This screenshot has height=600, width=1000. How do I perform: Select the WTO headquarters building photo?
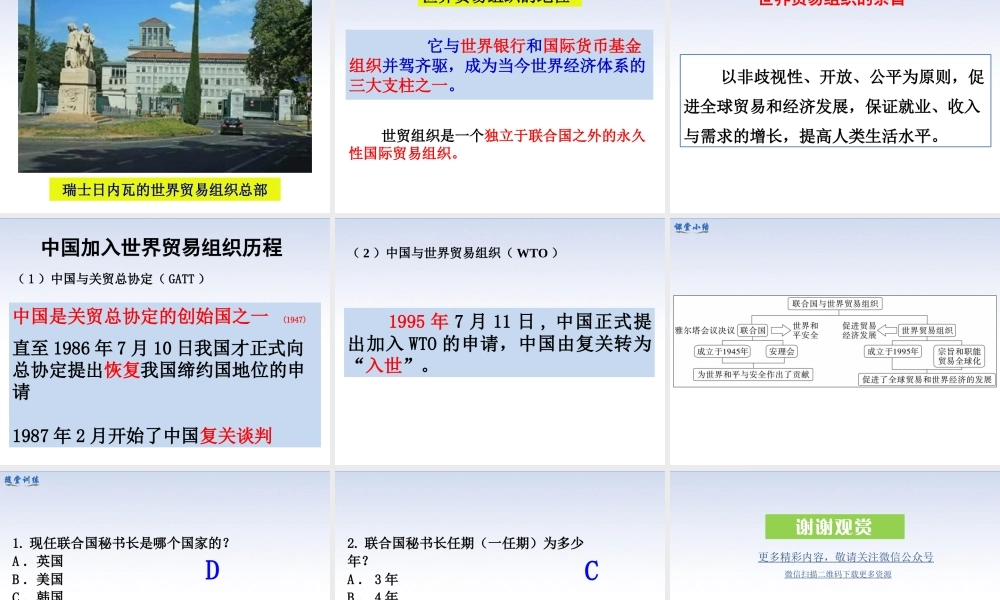click(x=165, y=85)
